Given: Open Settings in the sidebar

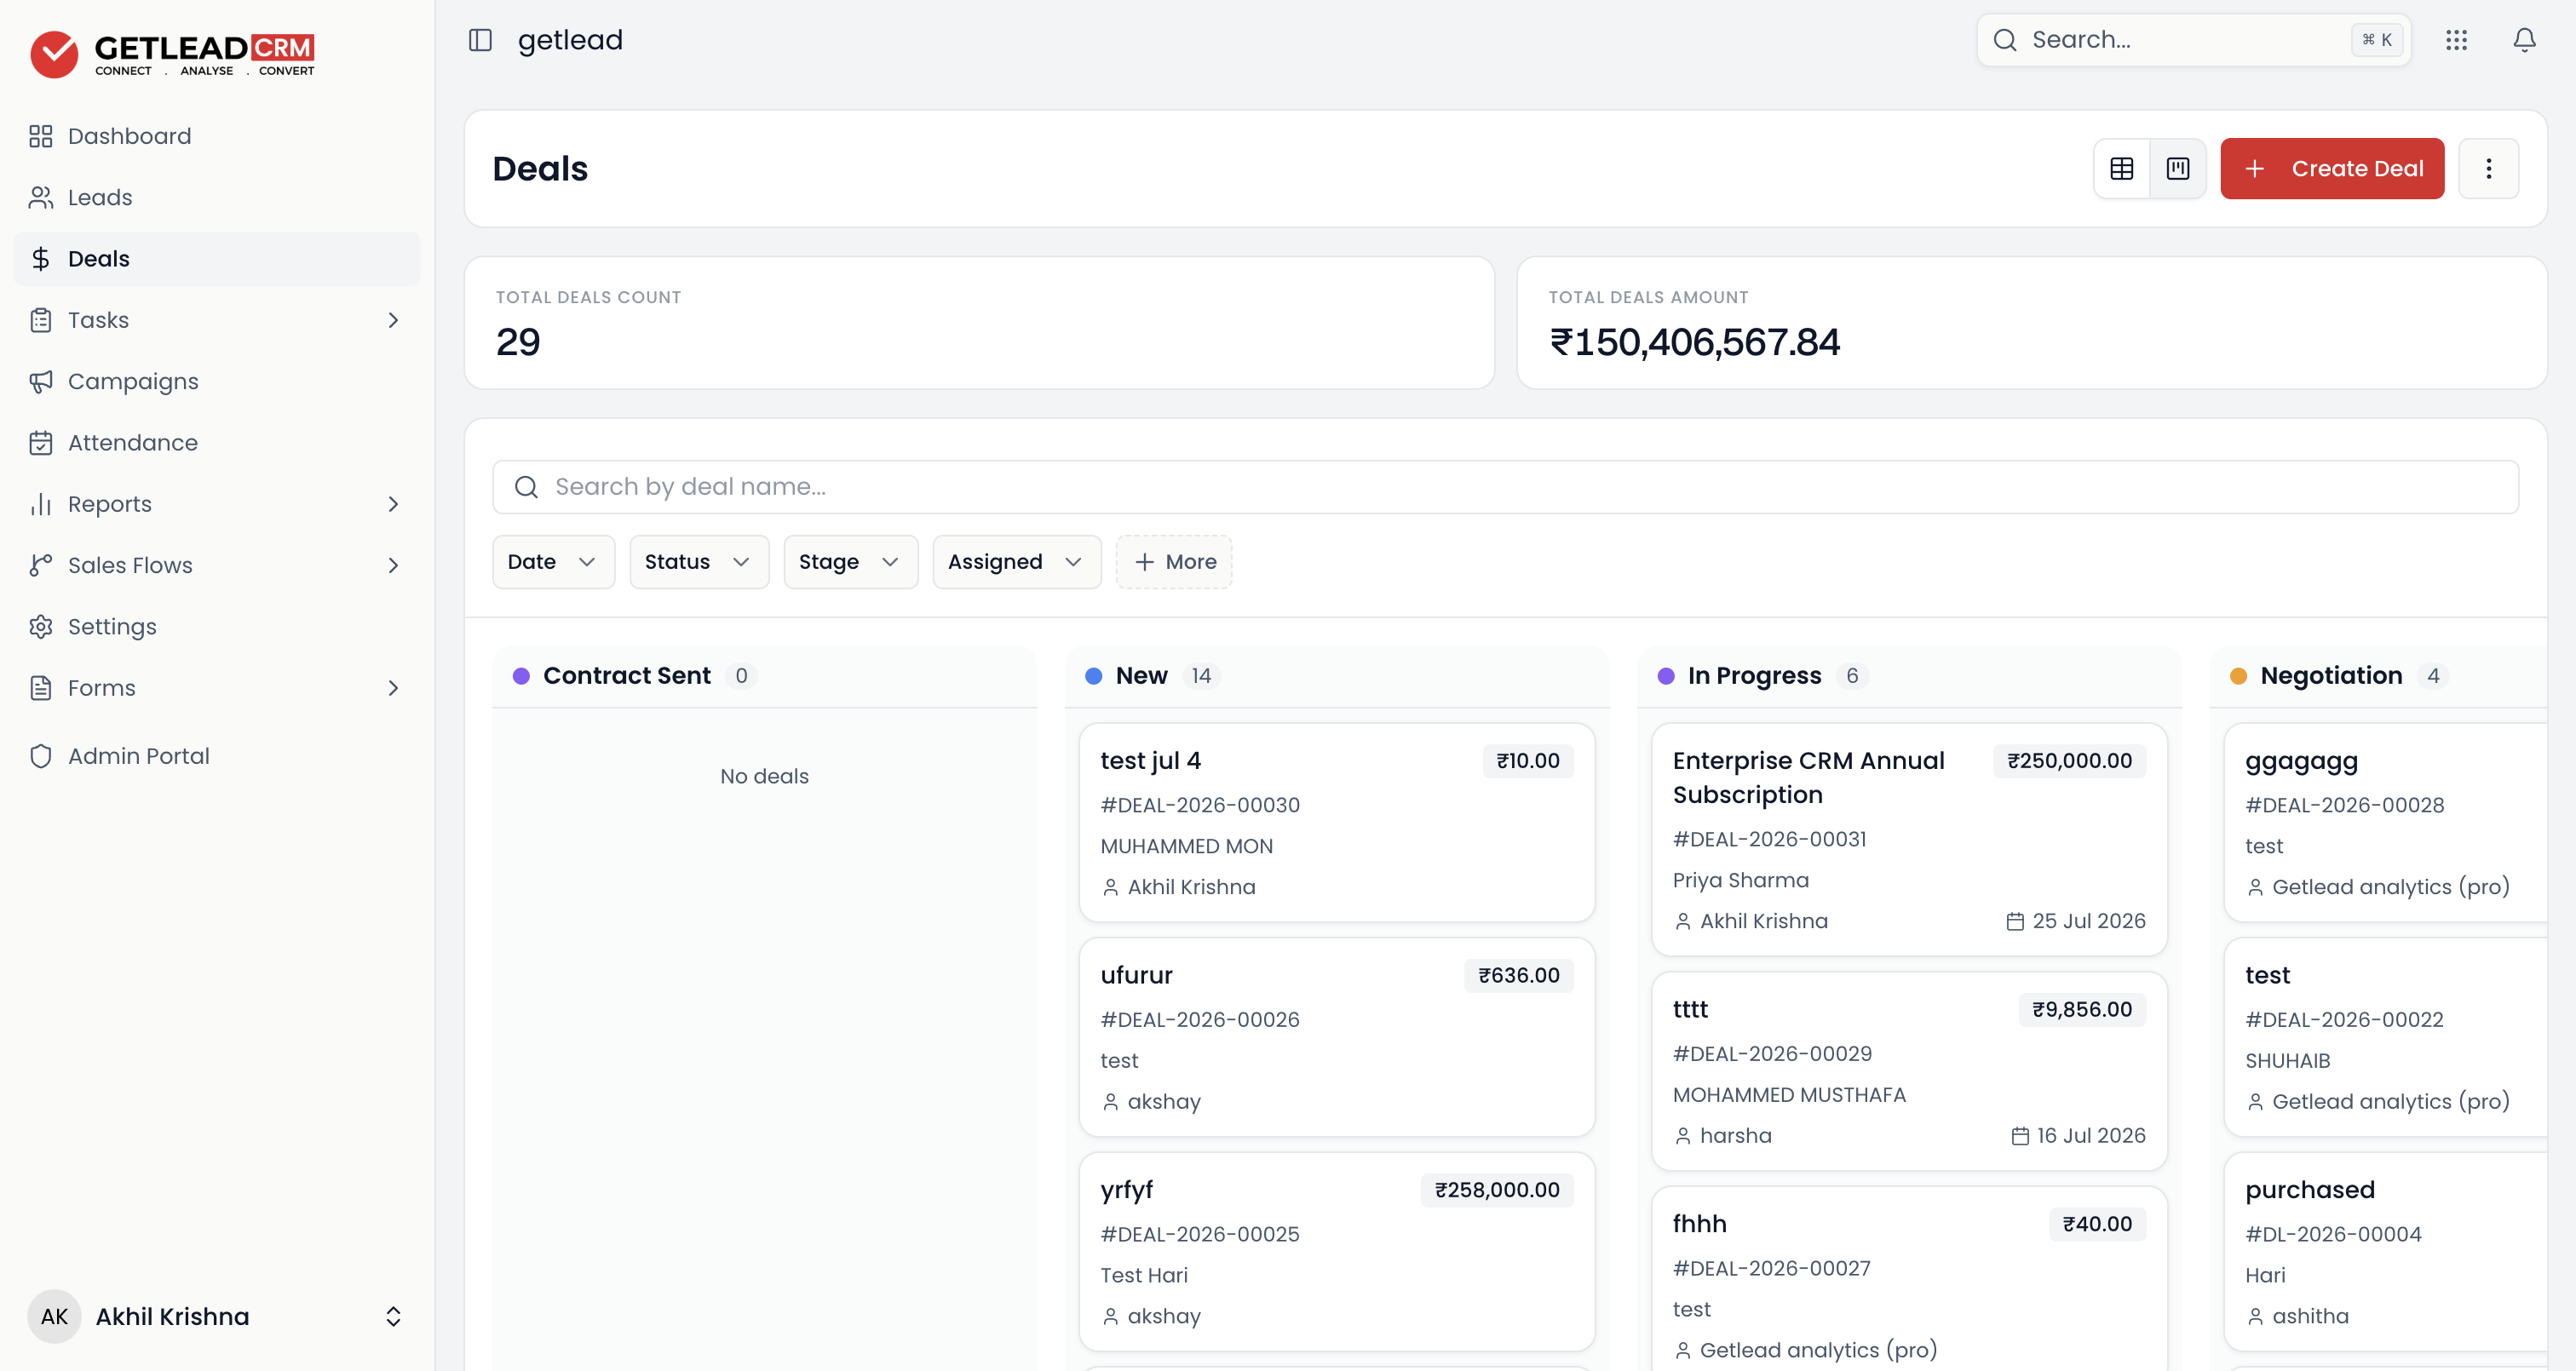Looking at the screenshot, I should pyautogui.click(x=217, y=626).
